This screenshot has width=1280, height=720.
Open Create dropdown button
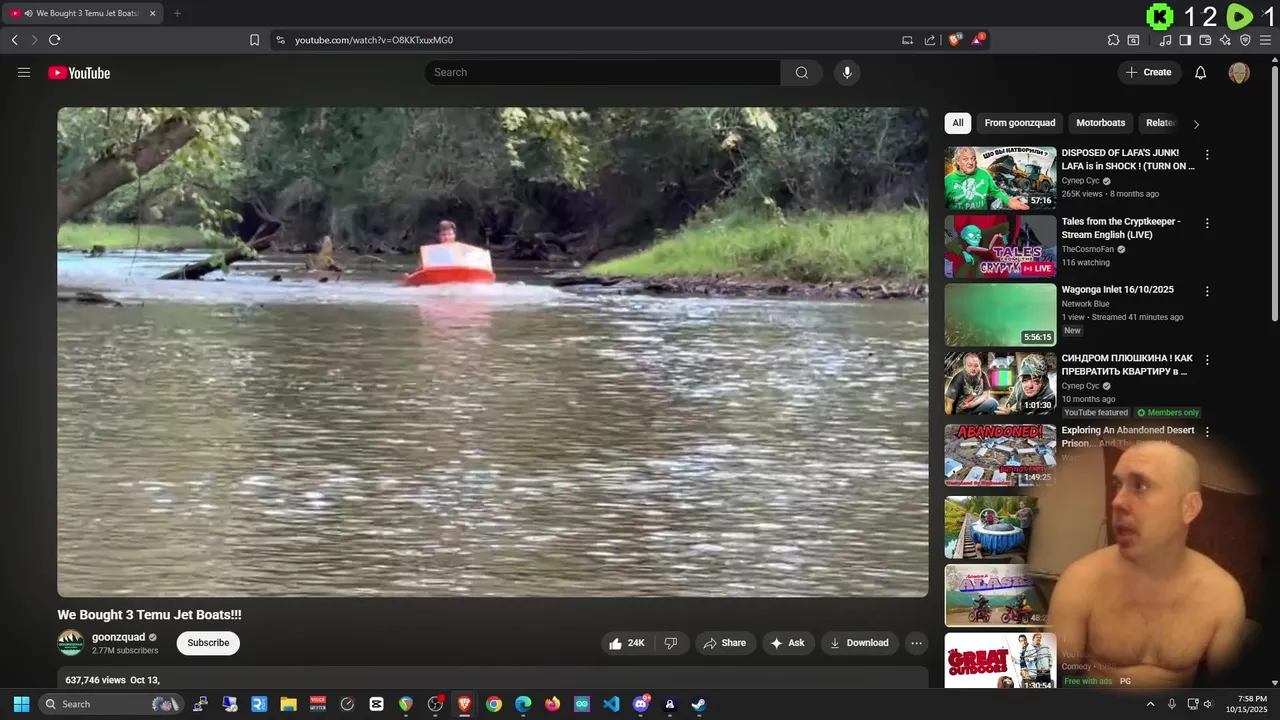point(1149,72)
